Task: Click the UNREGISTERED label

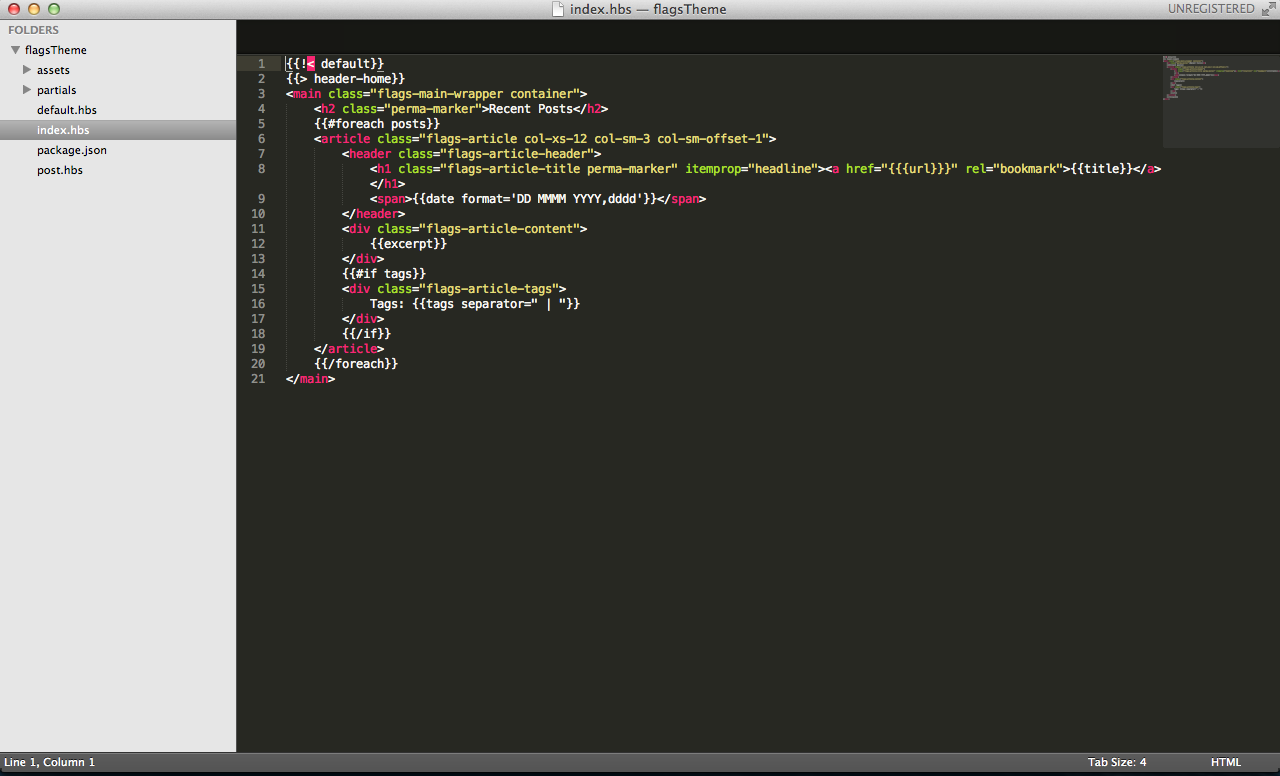Action: tap(1210, 9)
